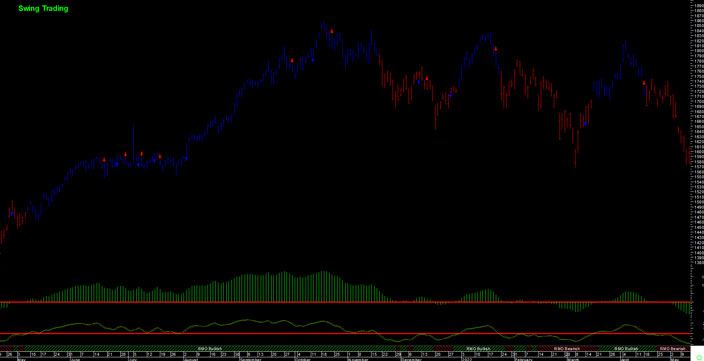The image size is (704, 361).
Task: Select the red zero line of green histogram
Action: [345, 302]
